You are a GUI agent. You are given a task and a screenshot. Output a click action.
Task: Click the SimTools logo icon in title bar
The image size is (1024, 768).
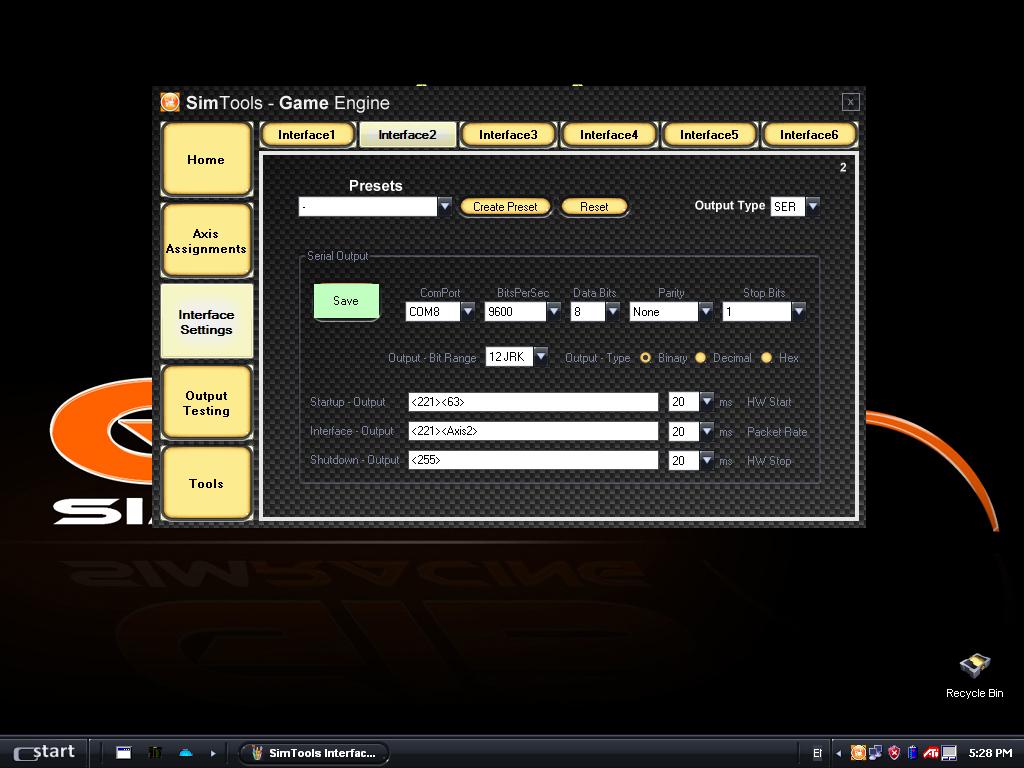tap(170, 103)
